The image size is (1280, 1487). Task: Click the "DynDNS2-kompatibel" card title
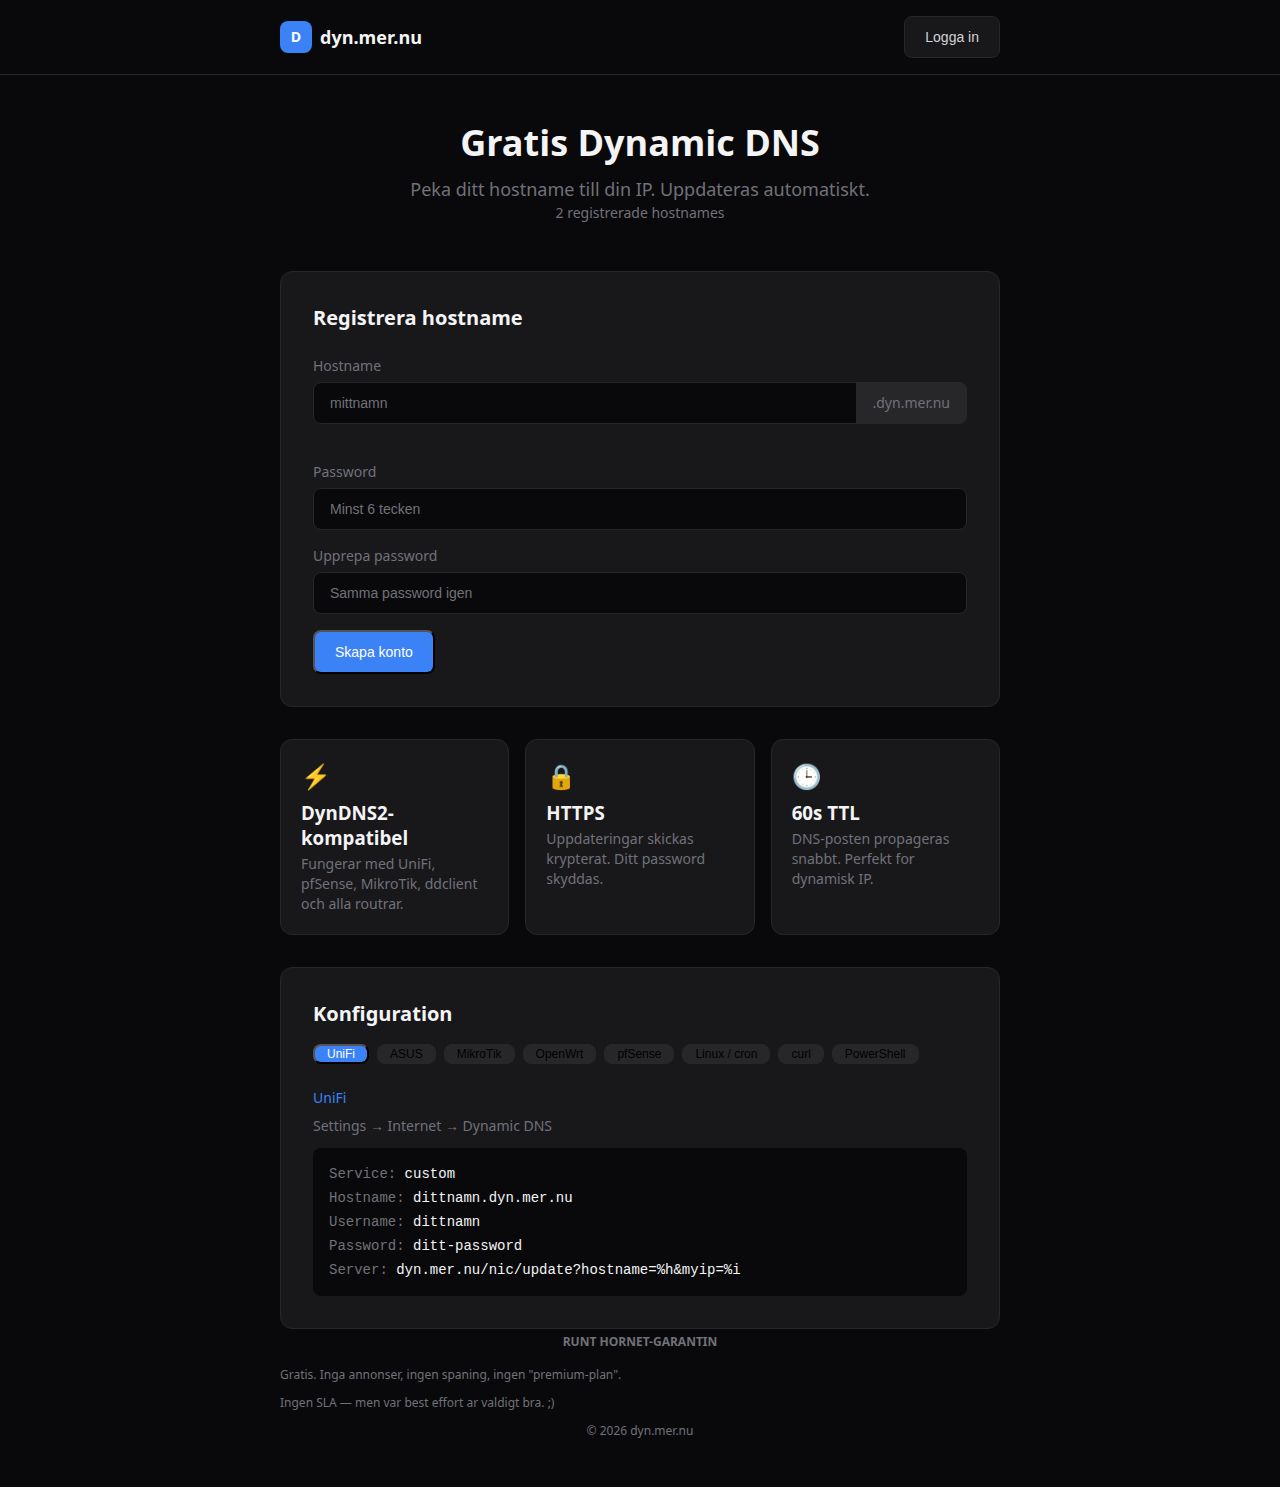pyautogui.click(x=355, y=826)
